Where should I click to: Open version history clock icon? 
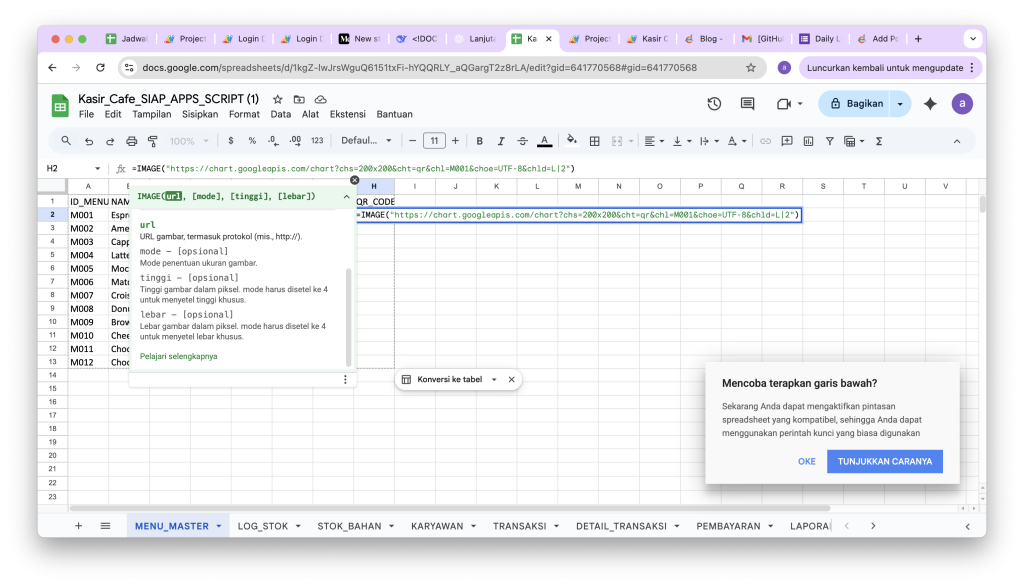(714, 104)
